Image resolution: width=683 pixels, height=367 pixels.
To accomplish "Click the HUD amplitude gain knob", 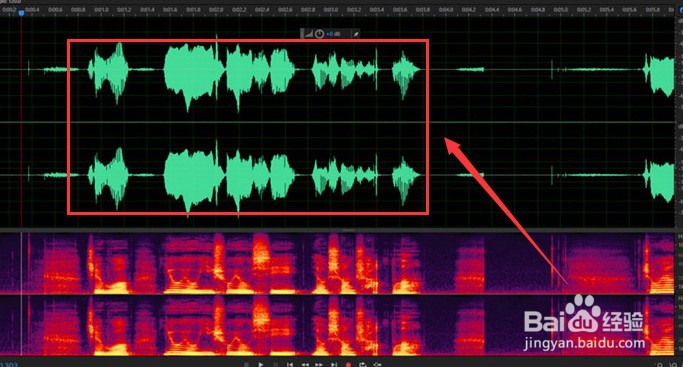I will [x=319, y=34].
